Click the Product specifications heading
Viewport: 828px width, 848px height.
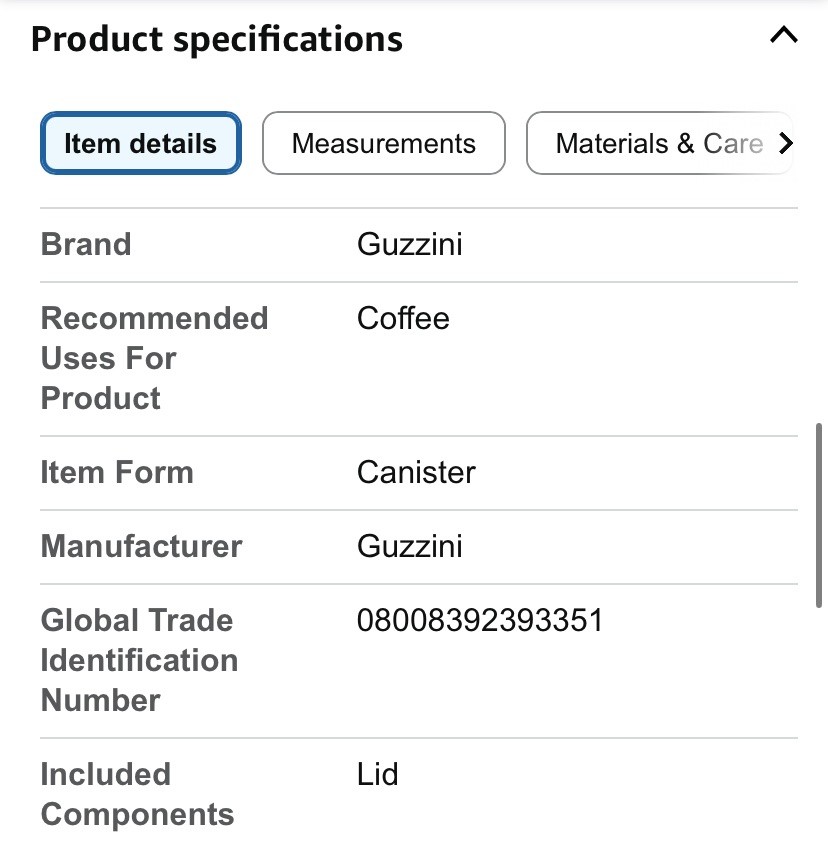(216, 38)
